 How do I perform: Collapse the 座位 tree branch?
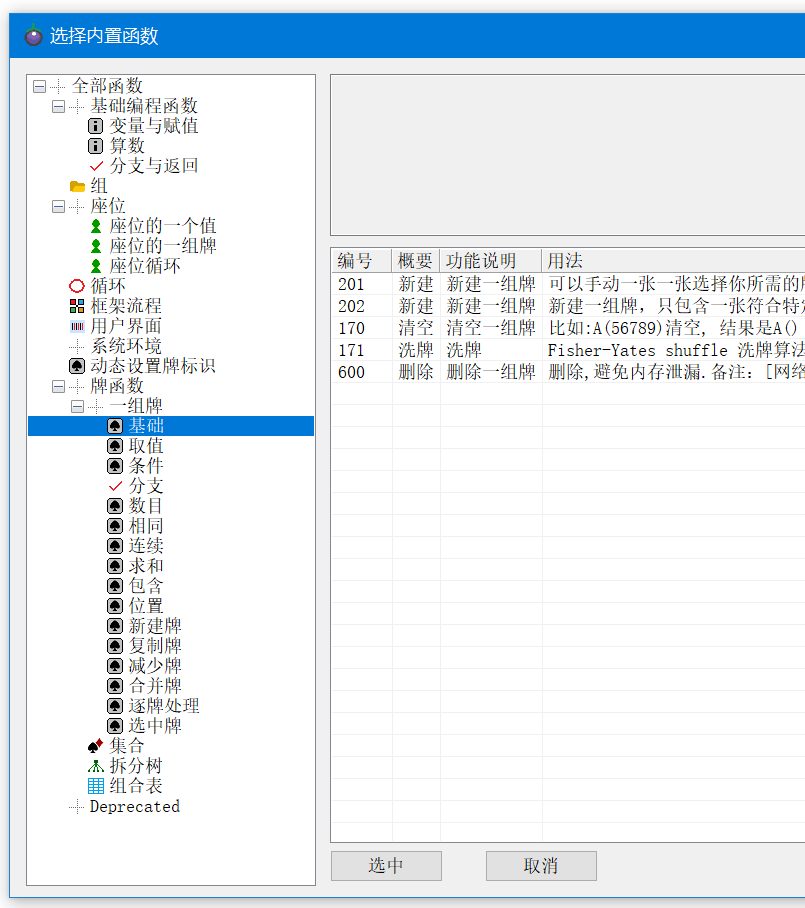(x=58, y=206)
